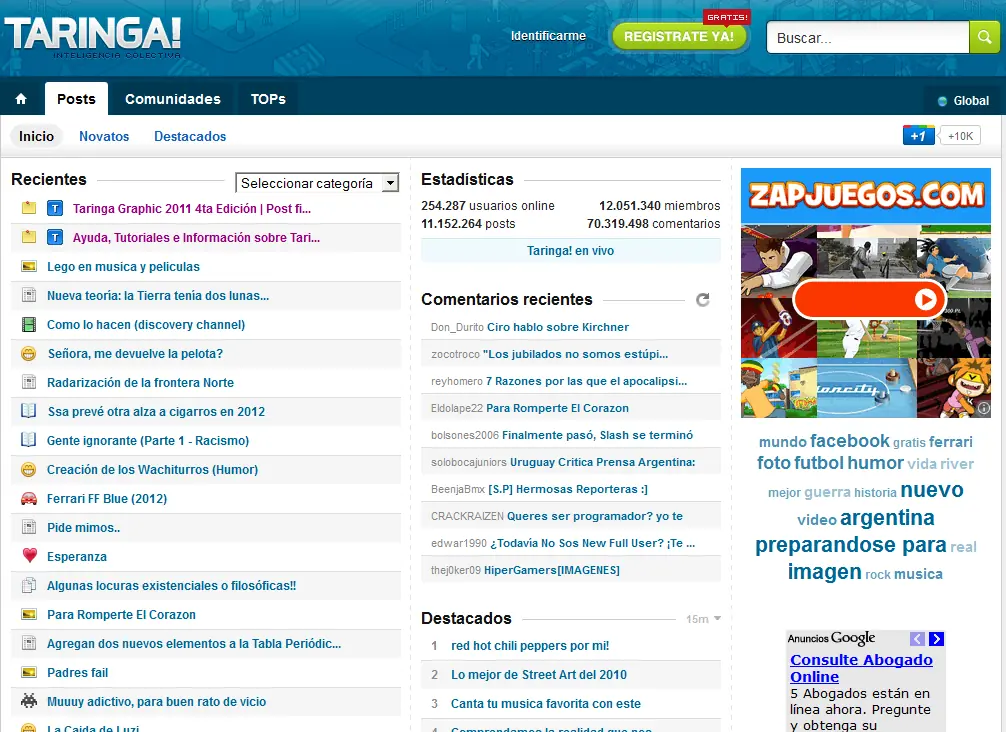Open post Lo mejor de Street Art del 2010
This screenshot has width=1006, height=732.
coord(539,674)
